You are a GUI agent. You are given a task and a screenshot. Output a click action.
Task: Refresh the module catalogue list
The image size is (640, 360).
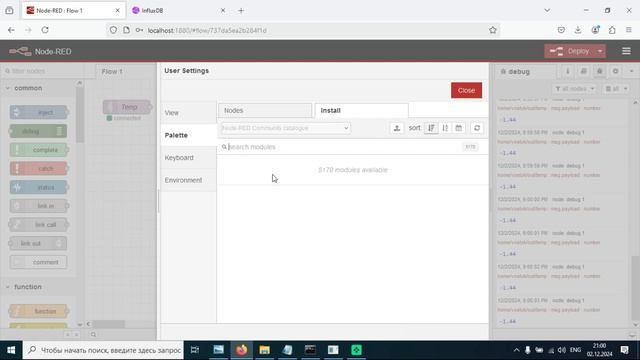(477, 128)
